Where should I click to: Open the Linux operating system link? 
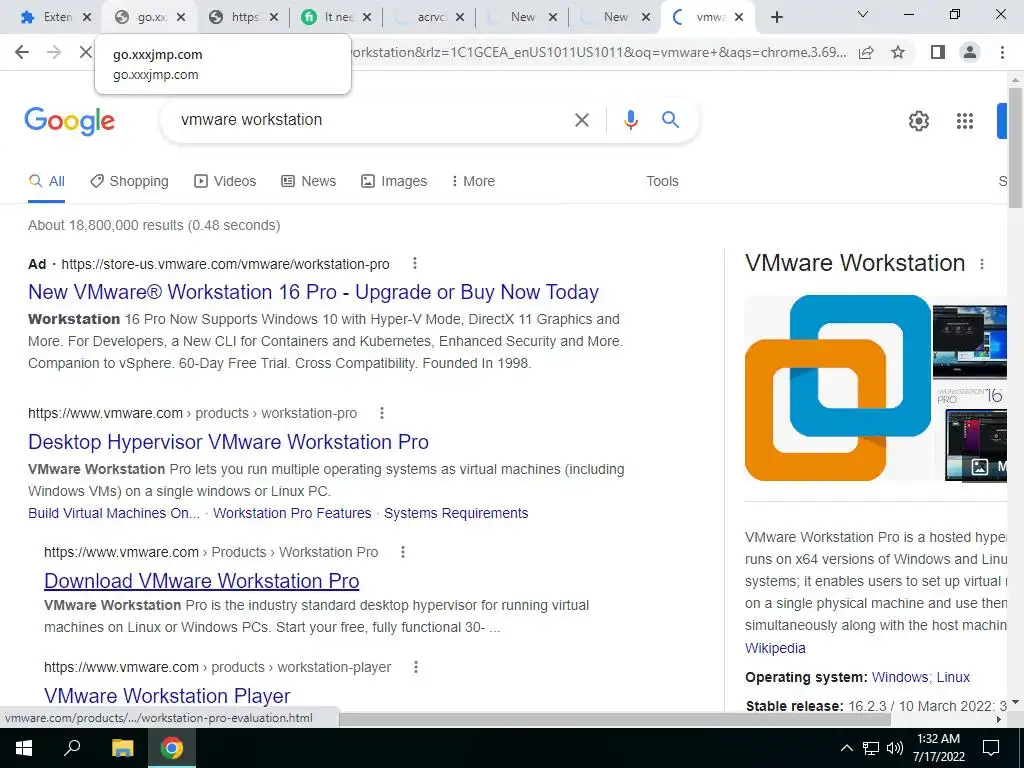coord(953,677)
